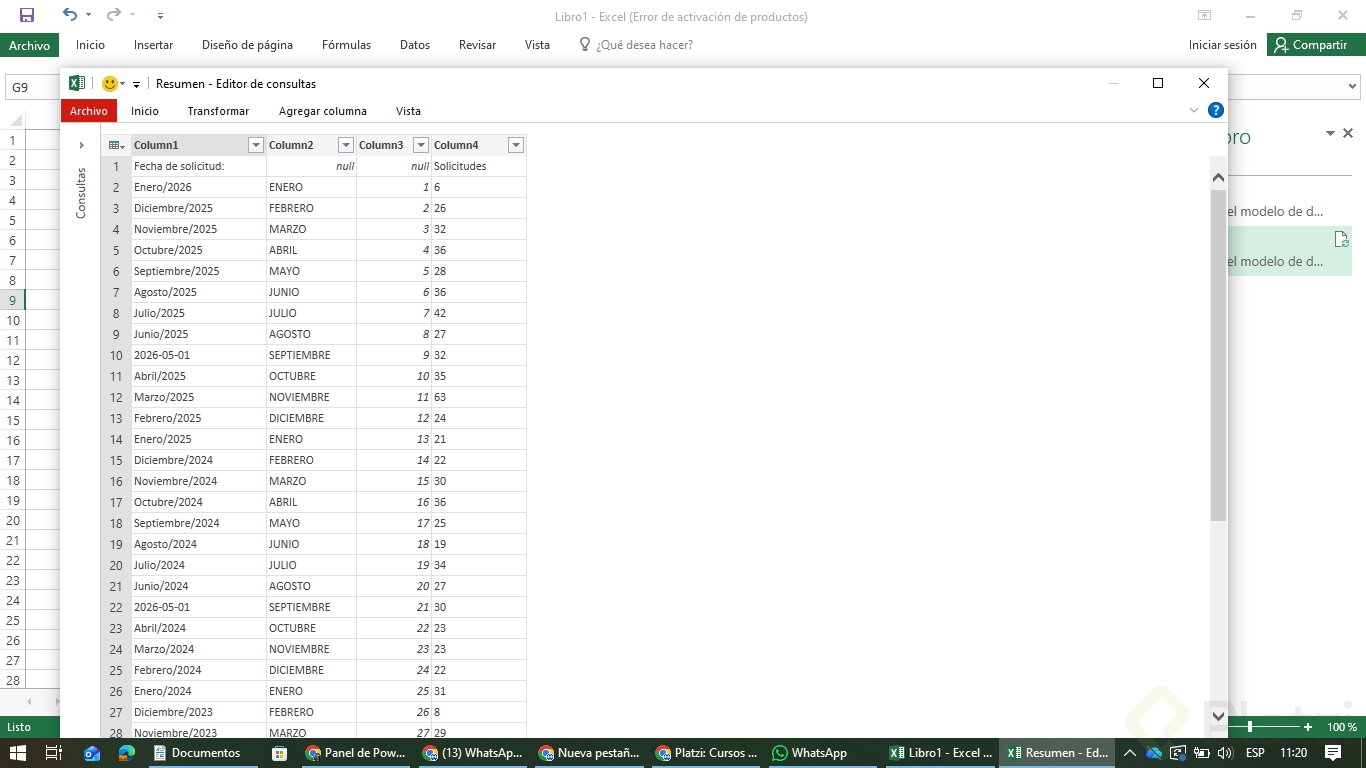Open the query editor's quick access customize arrow
This screenshot has width=1366, height=768.
coord(137,84)
